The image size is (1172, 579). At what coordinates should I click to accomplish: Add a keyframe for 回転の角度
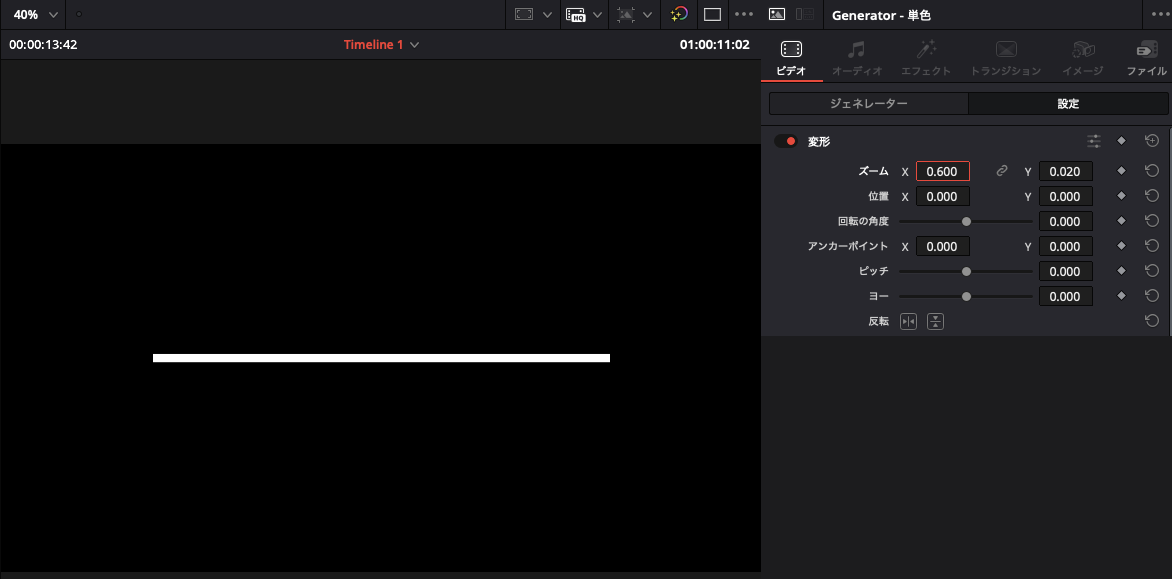[x=1121, y=221]
